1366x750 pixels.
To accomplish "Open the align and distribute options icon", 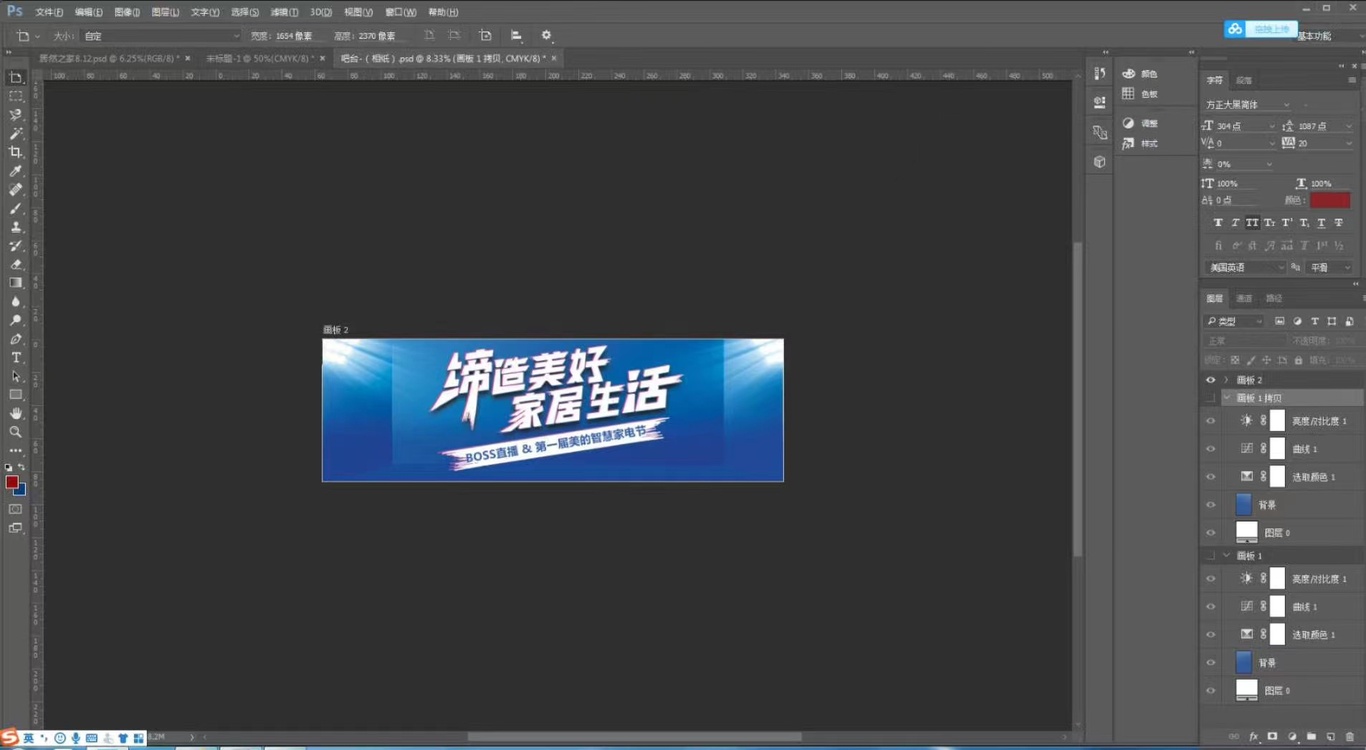I will tap(516, 35).
